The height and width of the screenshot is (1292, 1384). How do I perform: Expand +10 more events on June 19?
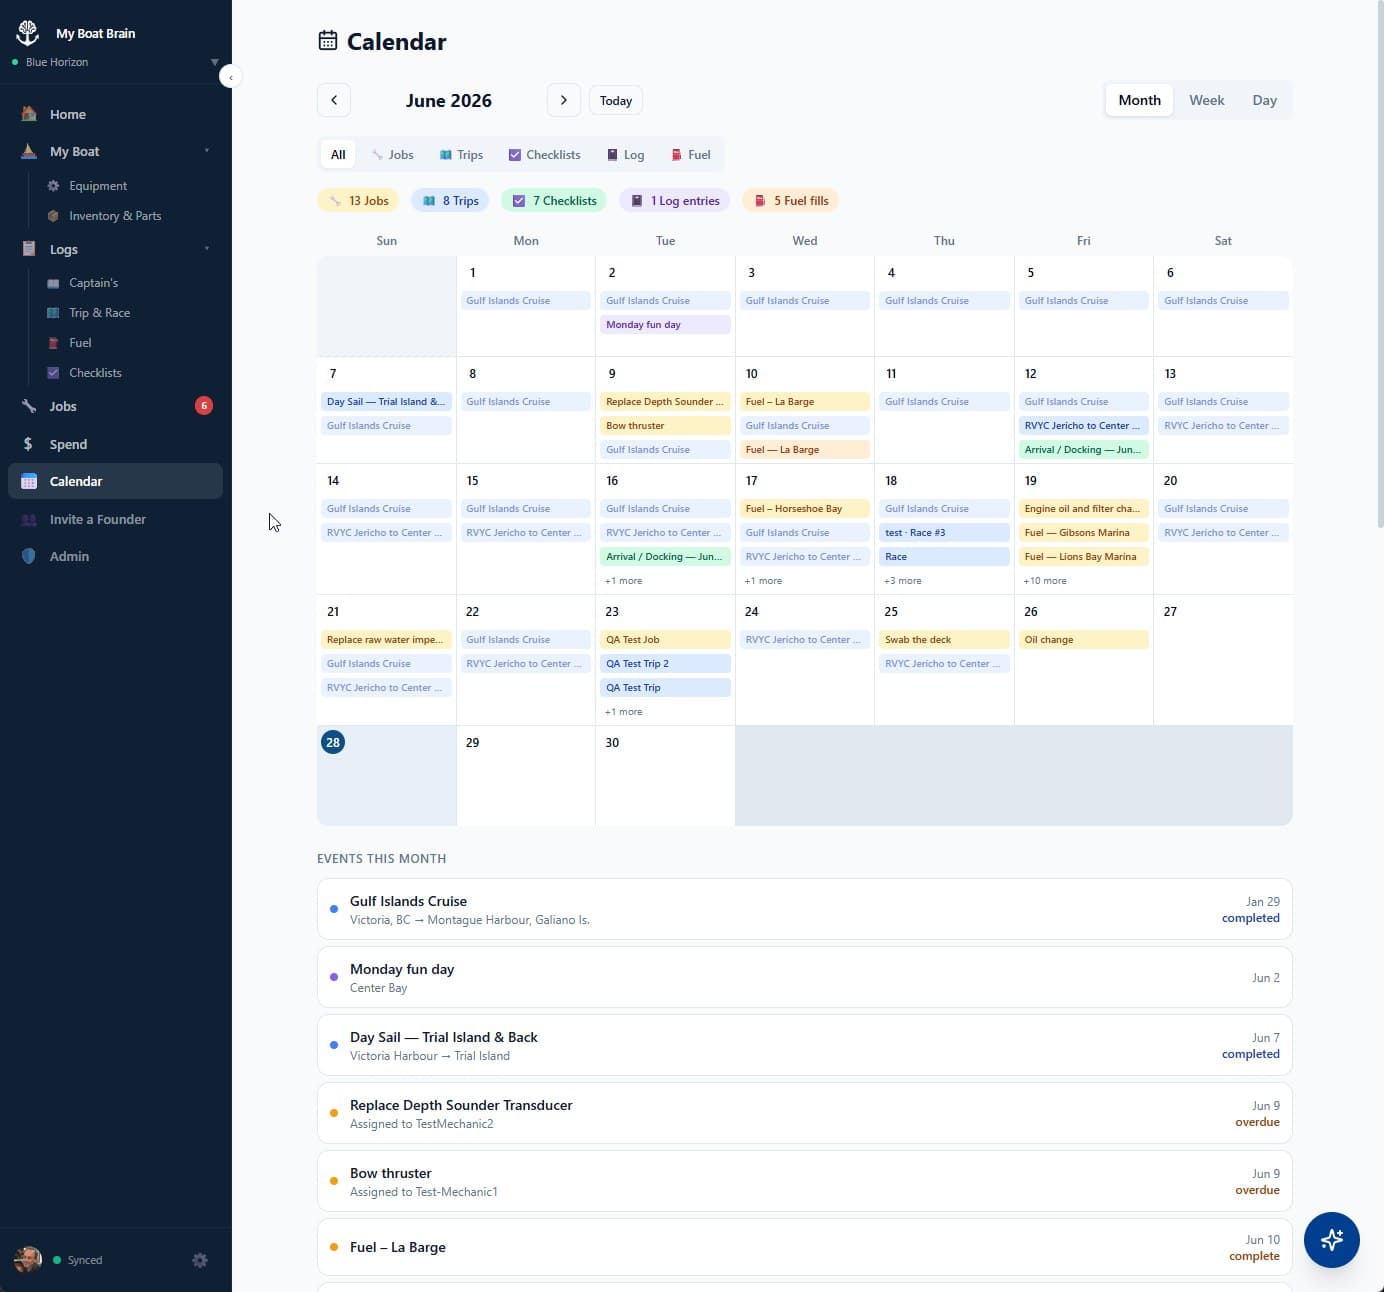(1045, 581)
